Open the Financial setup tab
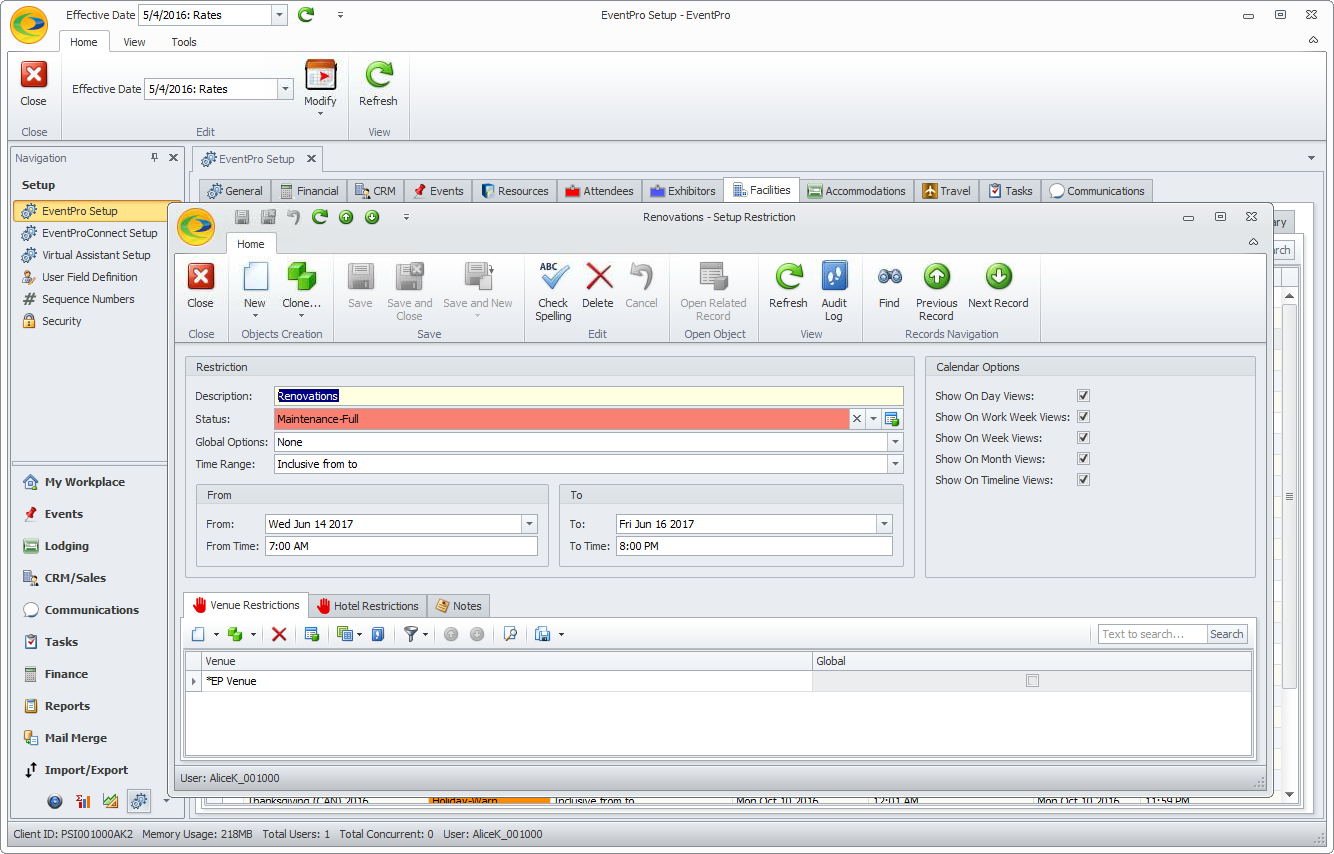Viewport: 1334px width, 854px height. (x=309, y=191)
